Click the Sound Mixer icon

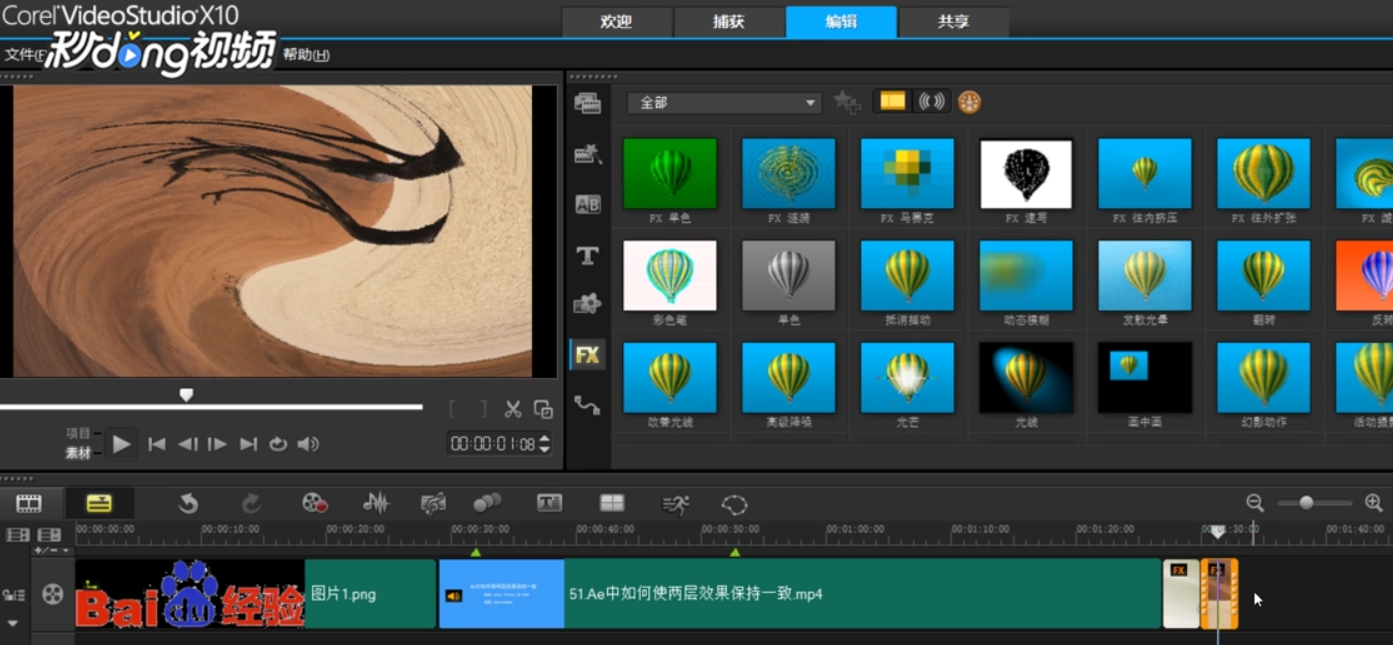coord(375,503)
